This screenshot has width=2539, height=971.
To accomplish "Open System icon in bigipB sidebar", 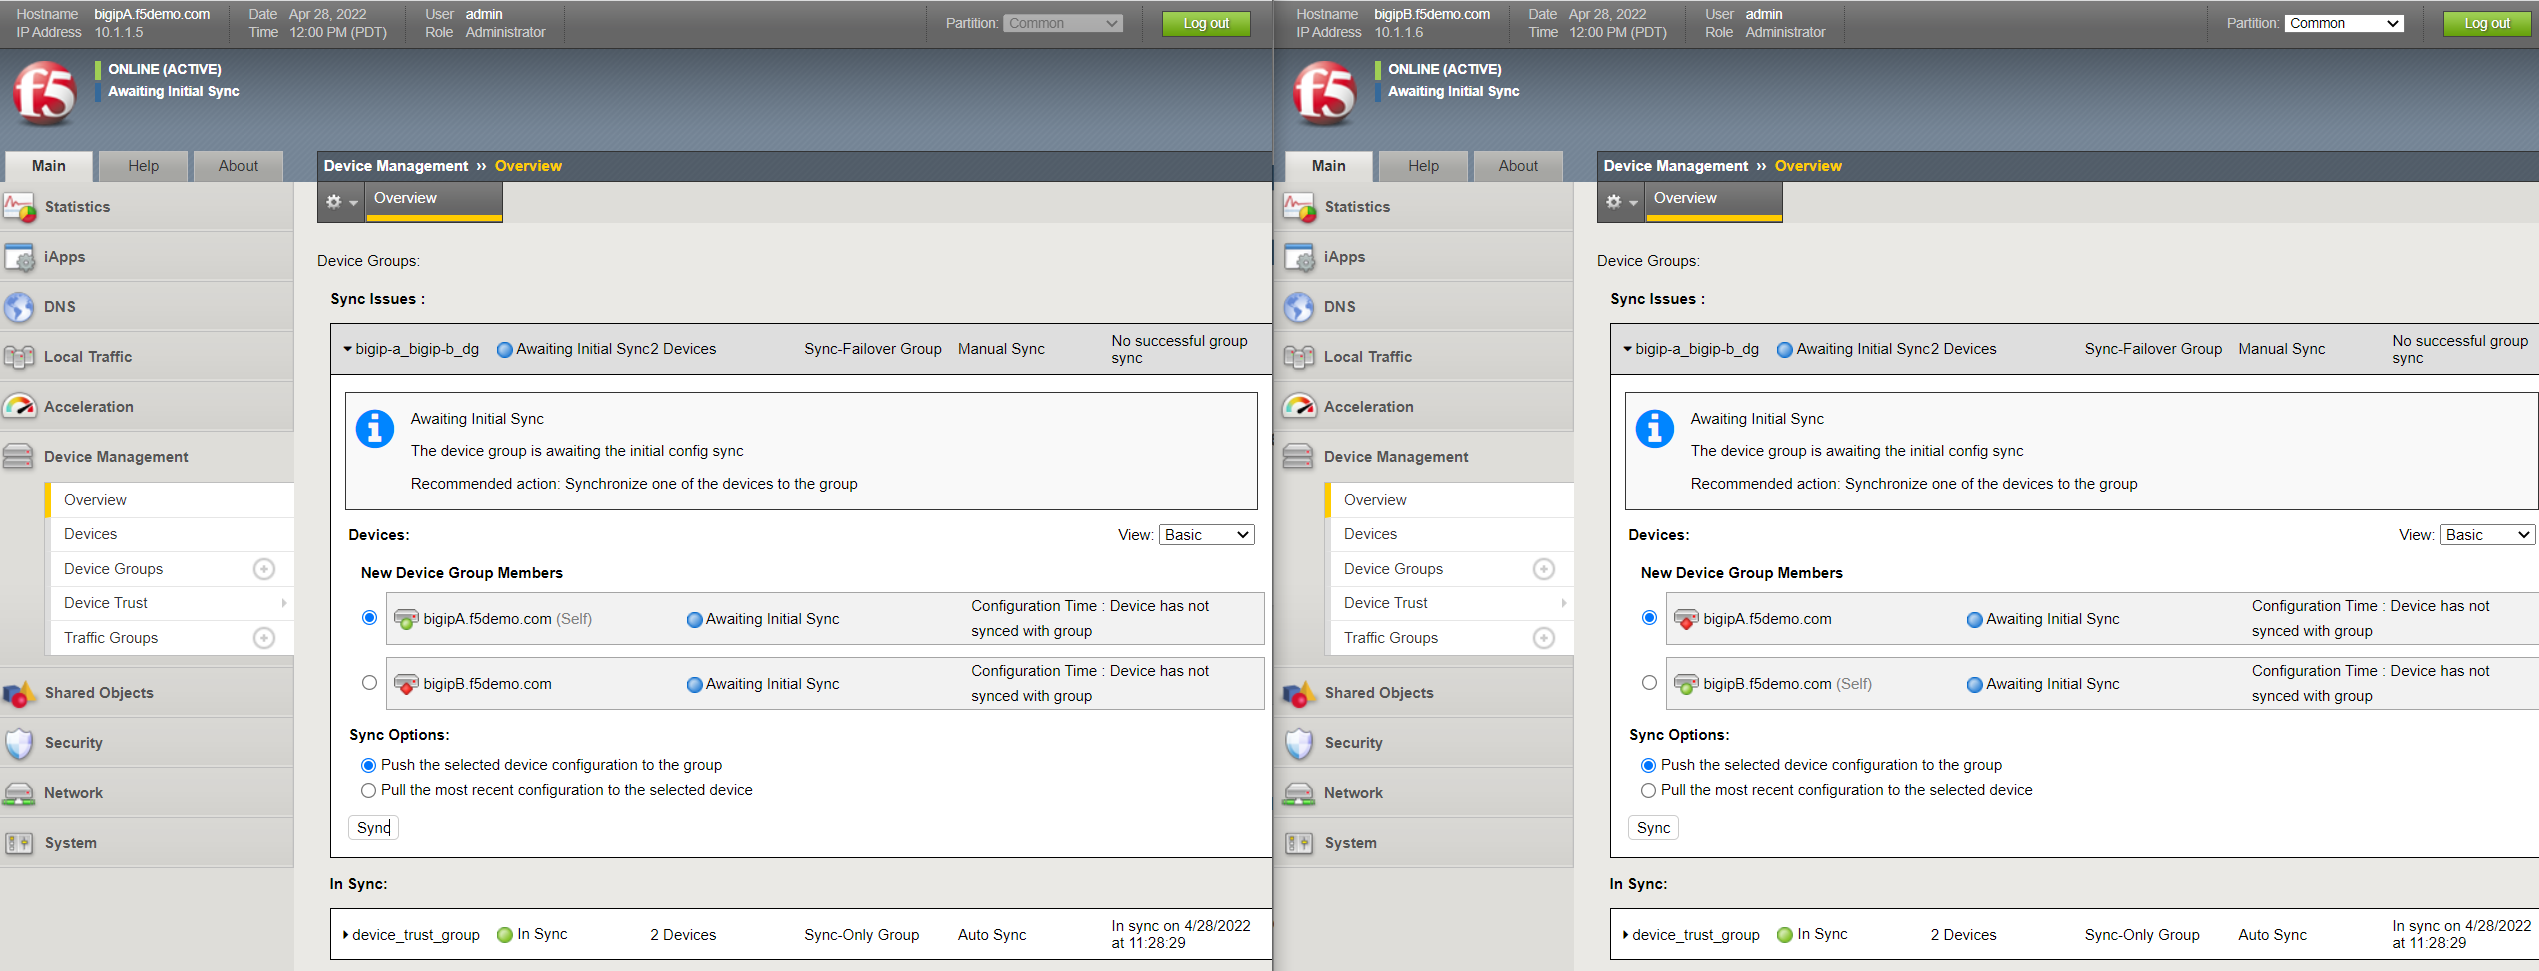I will click(x=1299, y=843).
